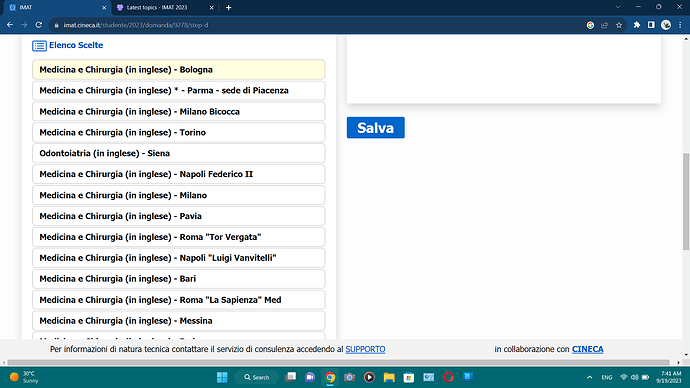This screenshot has width=690, height=388.
Task: Open the Wi-Fi network tray icon
Action: coord(624,377)
